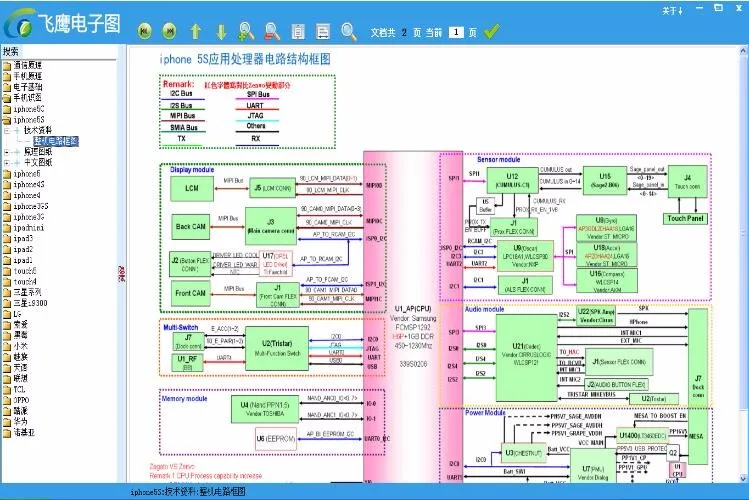Open the 小米 folder
Viewport: 749px width, 500px height.
(x=15, y=346)
